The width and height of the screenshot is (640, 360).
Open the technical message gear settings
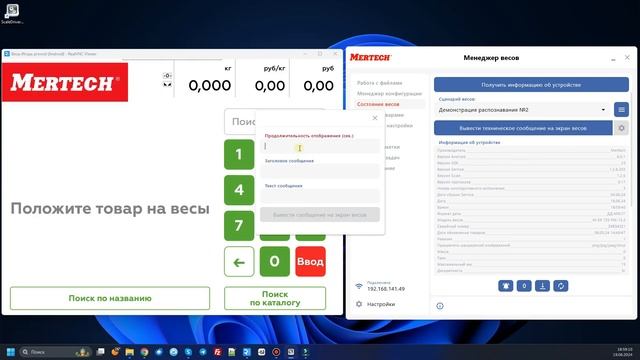621,128
